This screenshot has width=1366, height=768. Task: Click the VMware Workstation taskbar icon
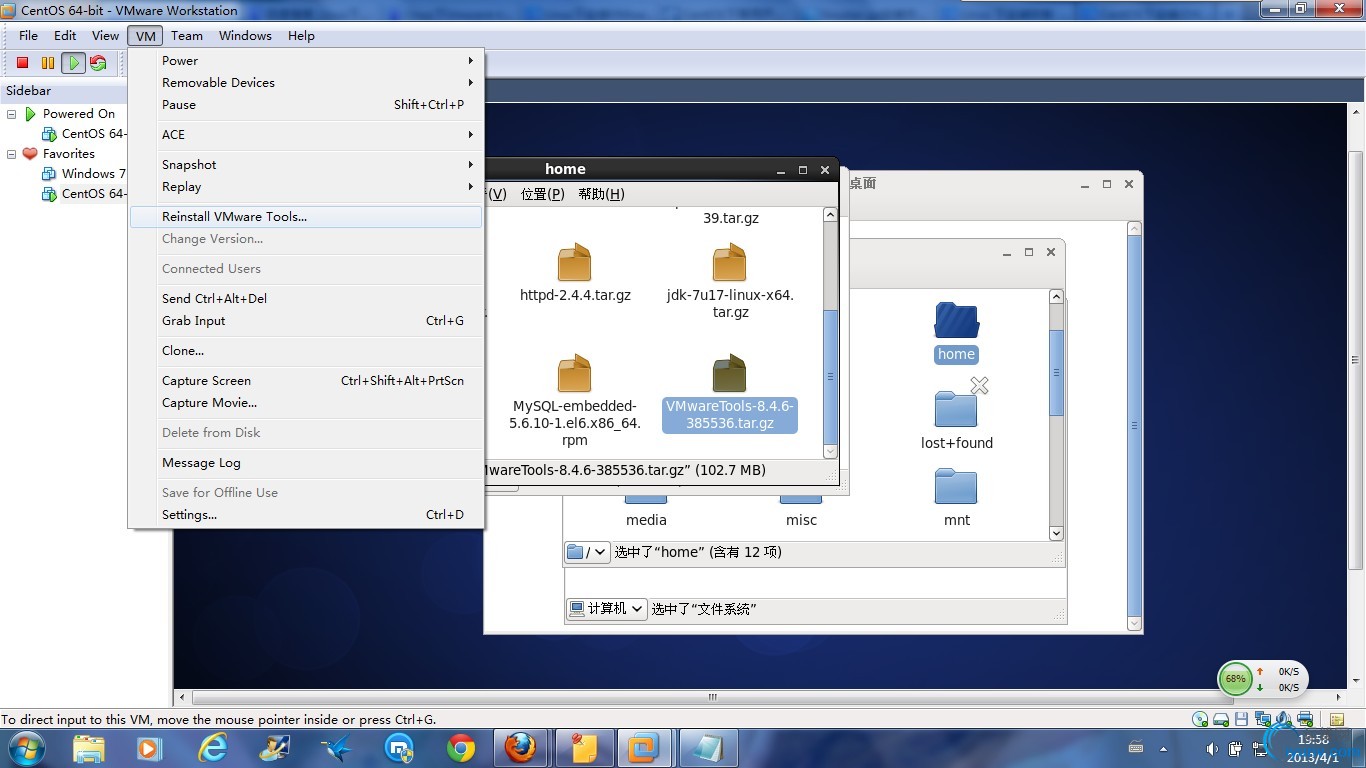pos(645,747)
